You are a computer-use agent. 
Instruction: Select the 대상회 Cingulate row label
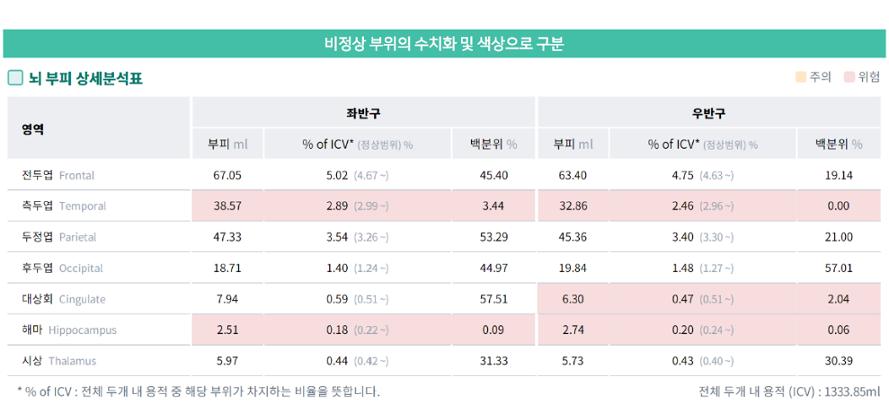64,299
